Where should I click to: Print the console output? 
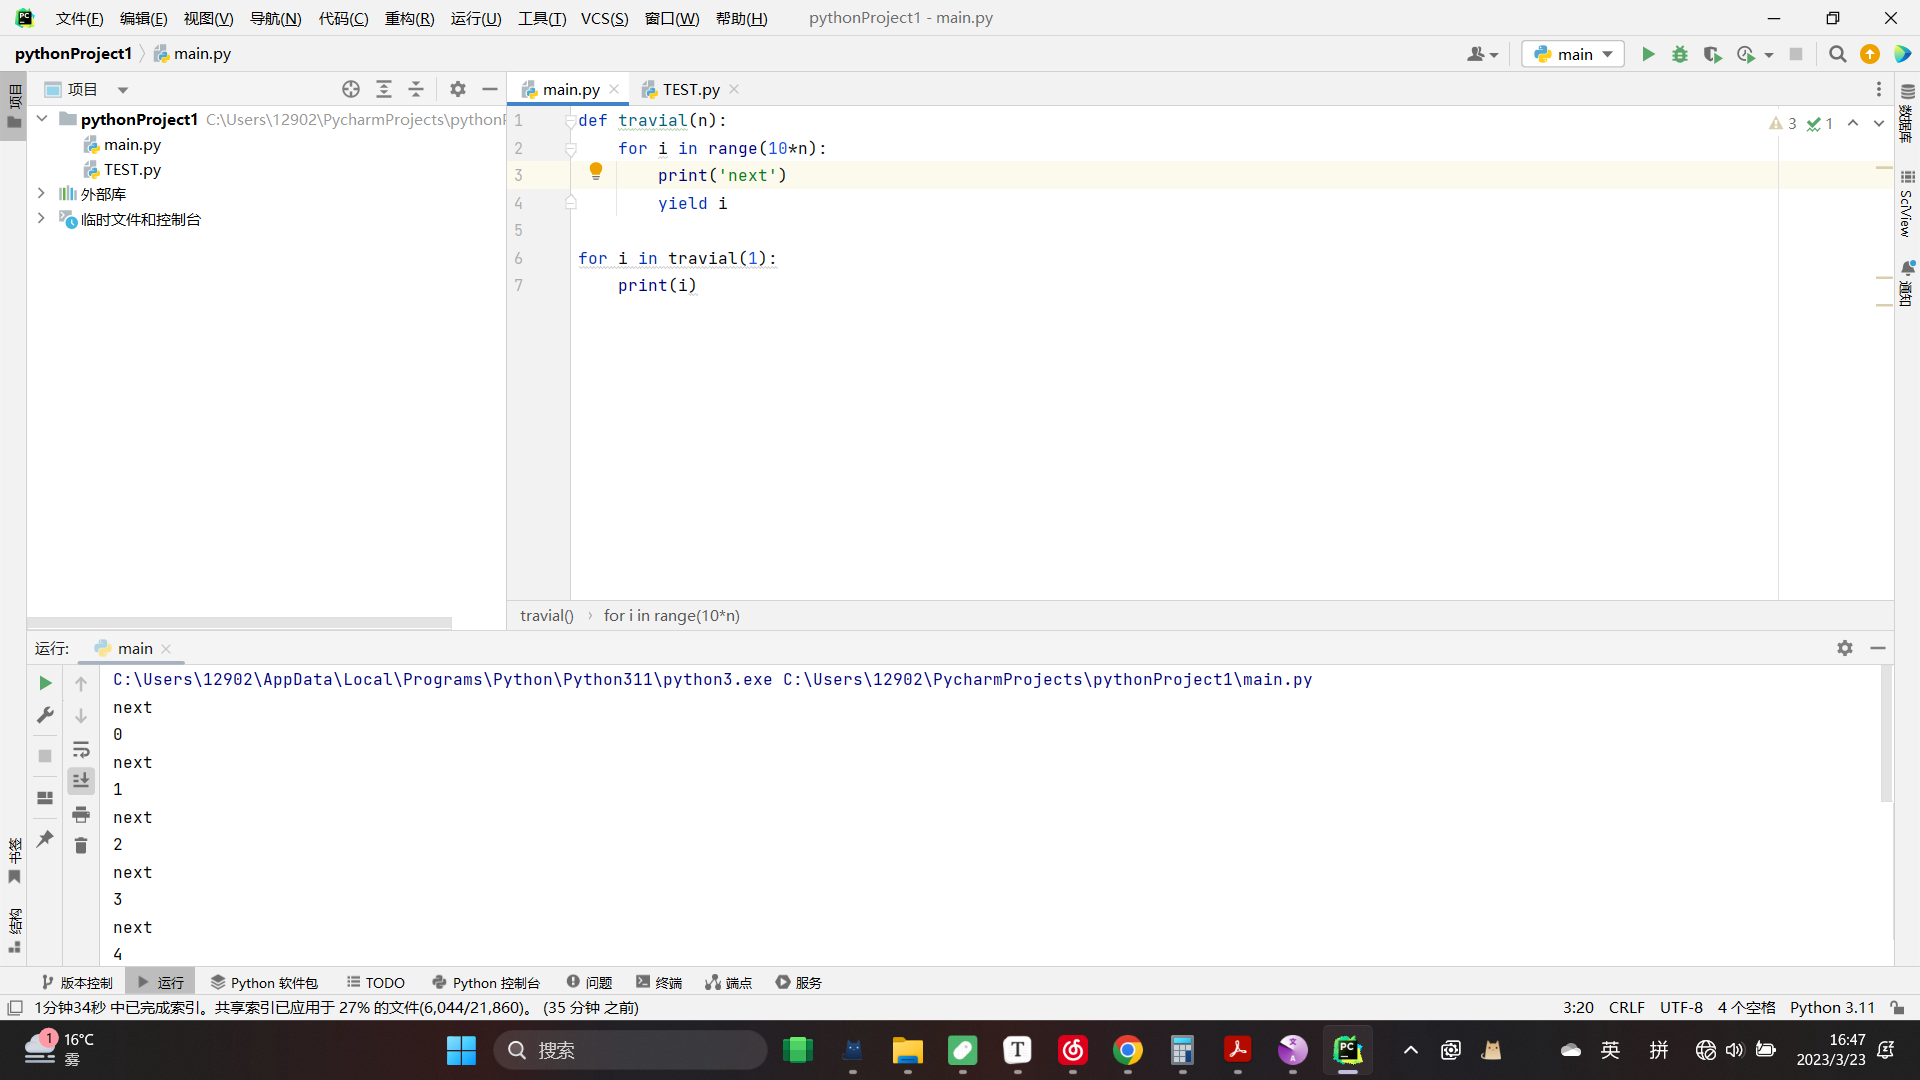point(81,814)
